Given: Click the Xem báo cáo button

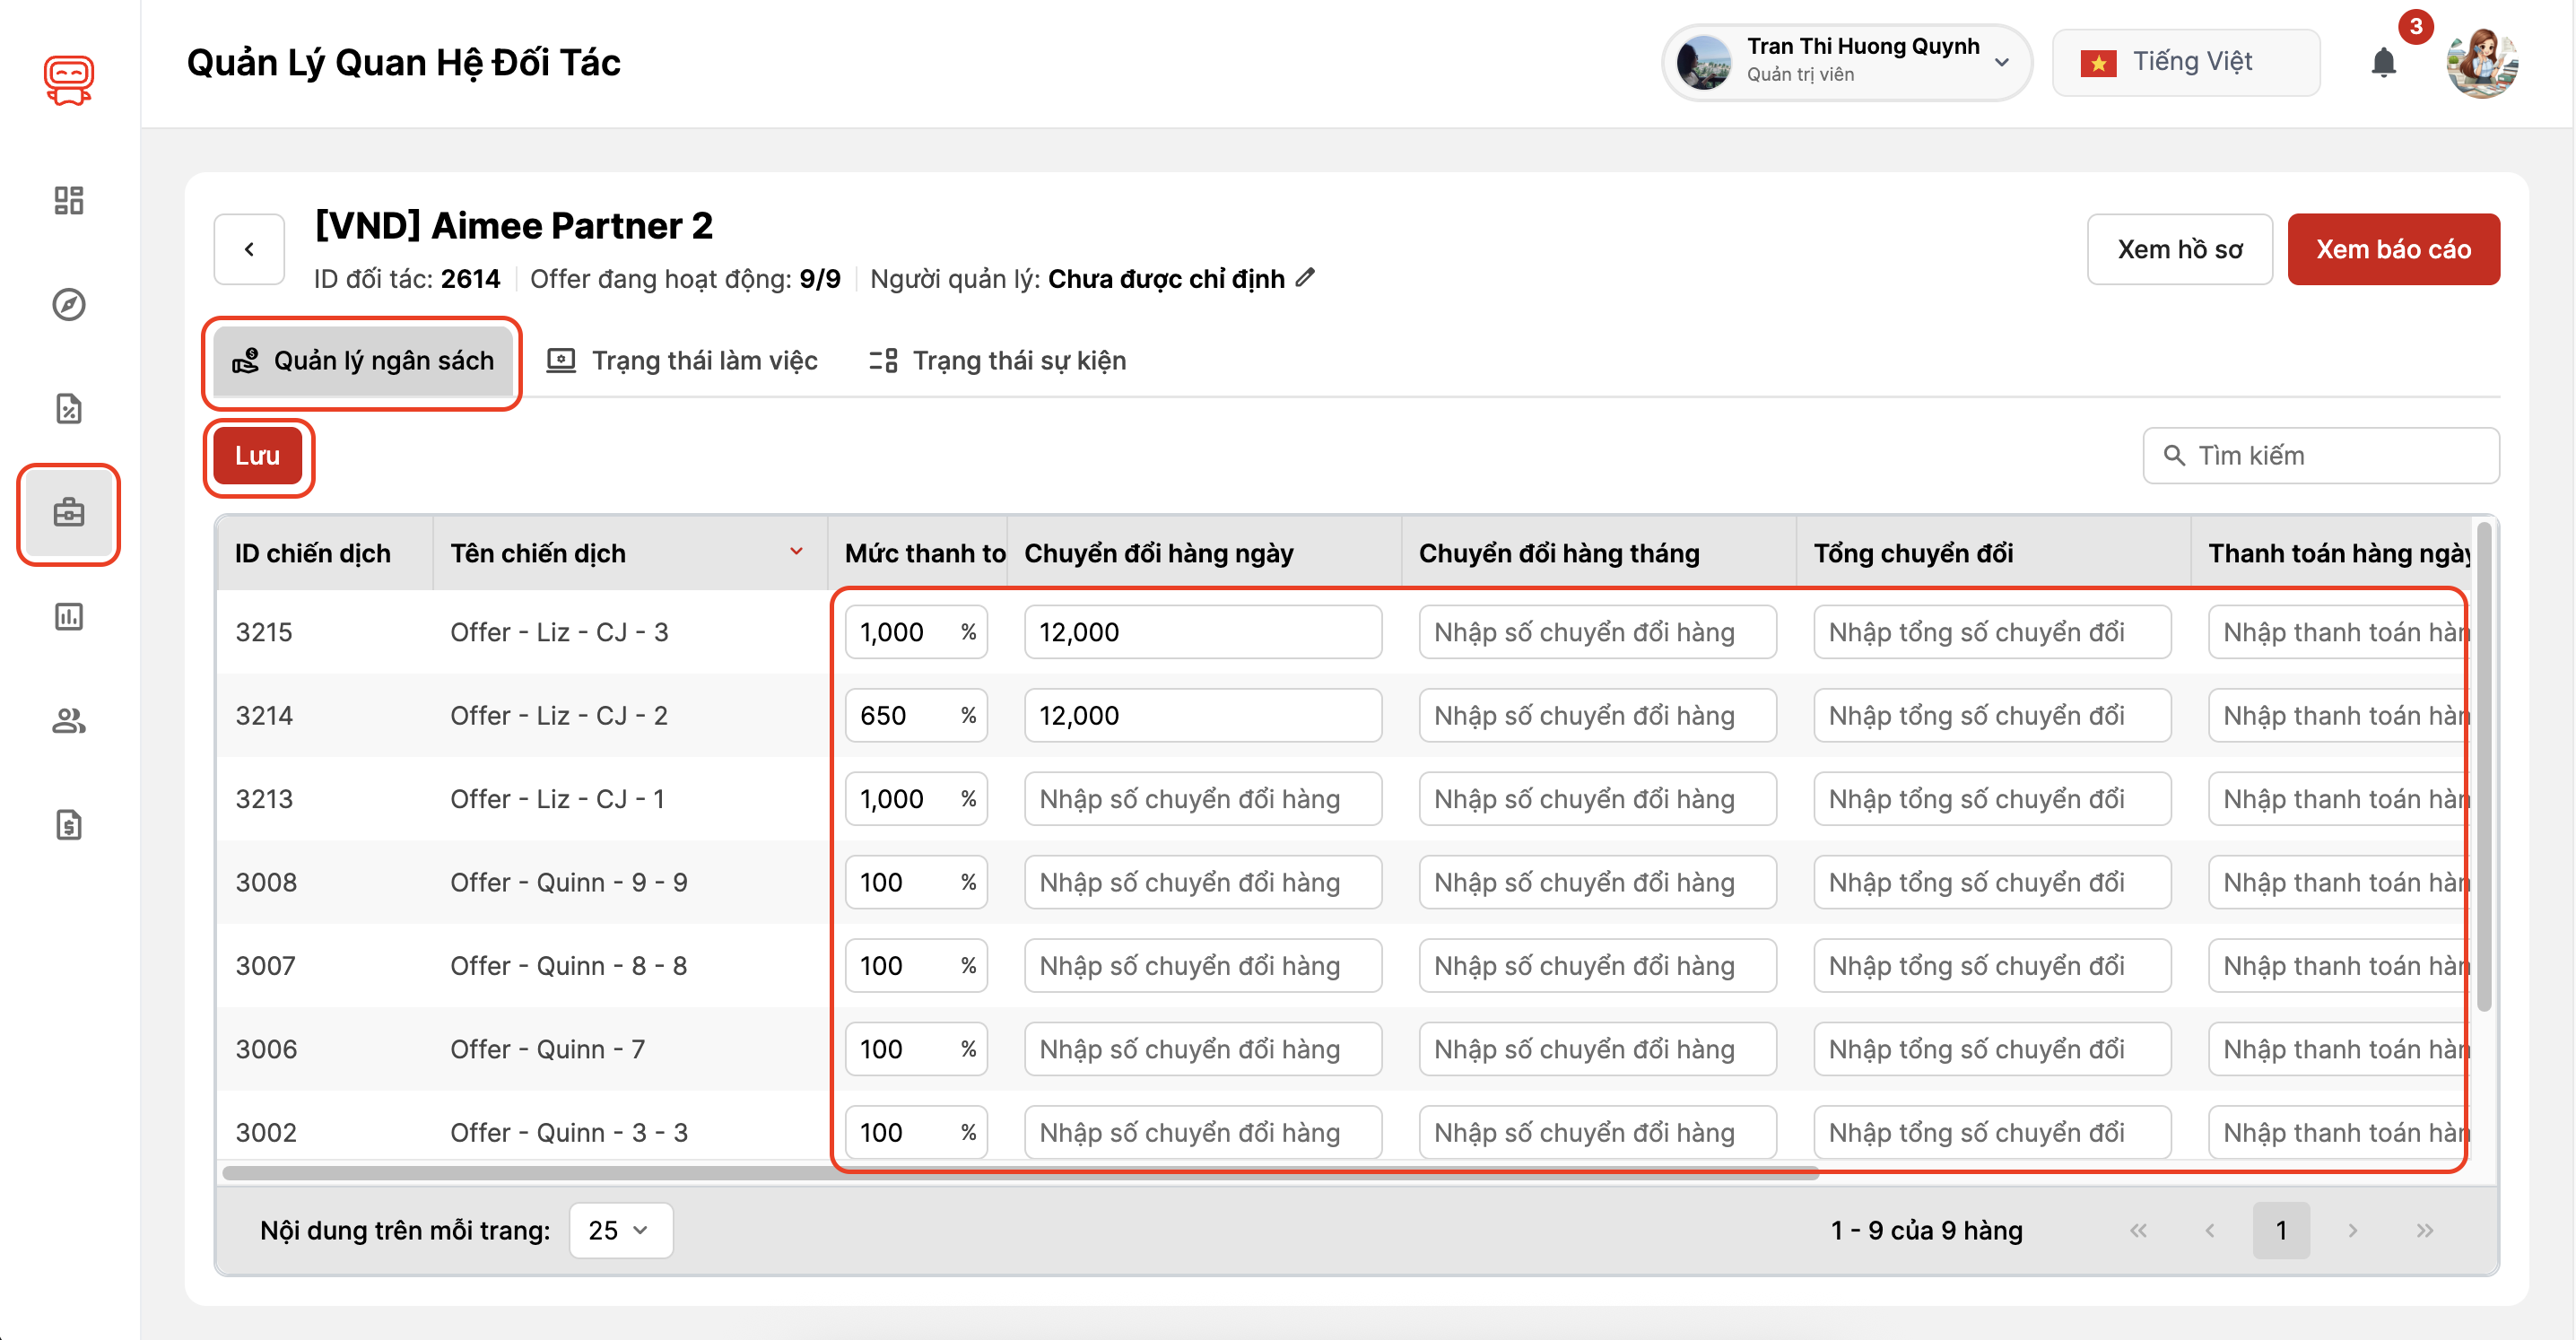Looking at the screenshot, I should coord(2392,249).
